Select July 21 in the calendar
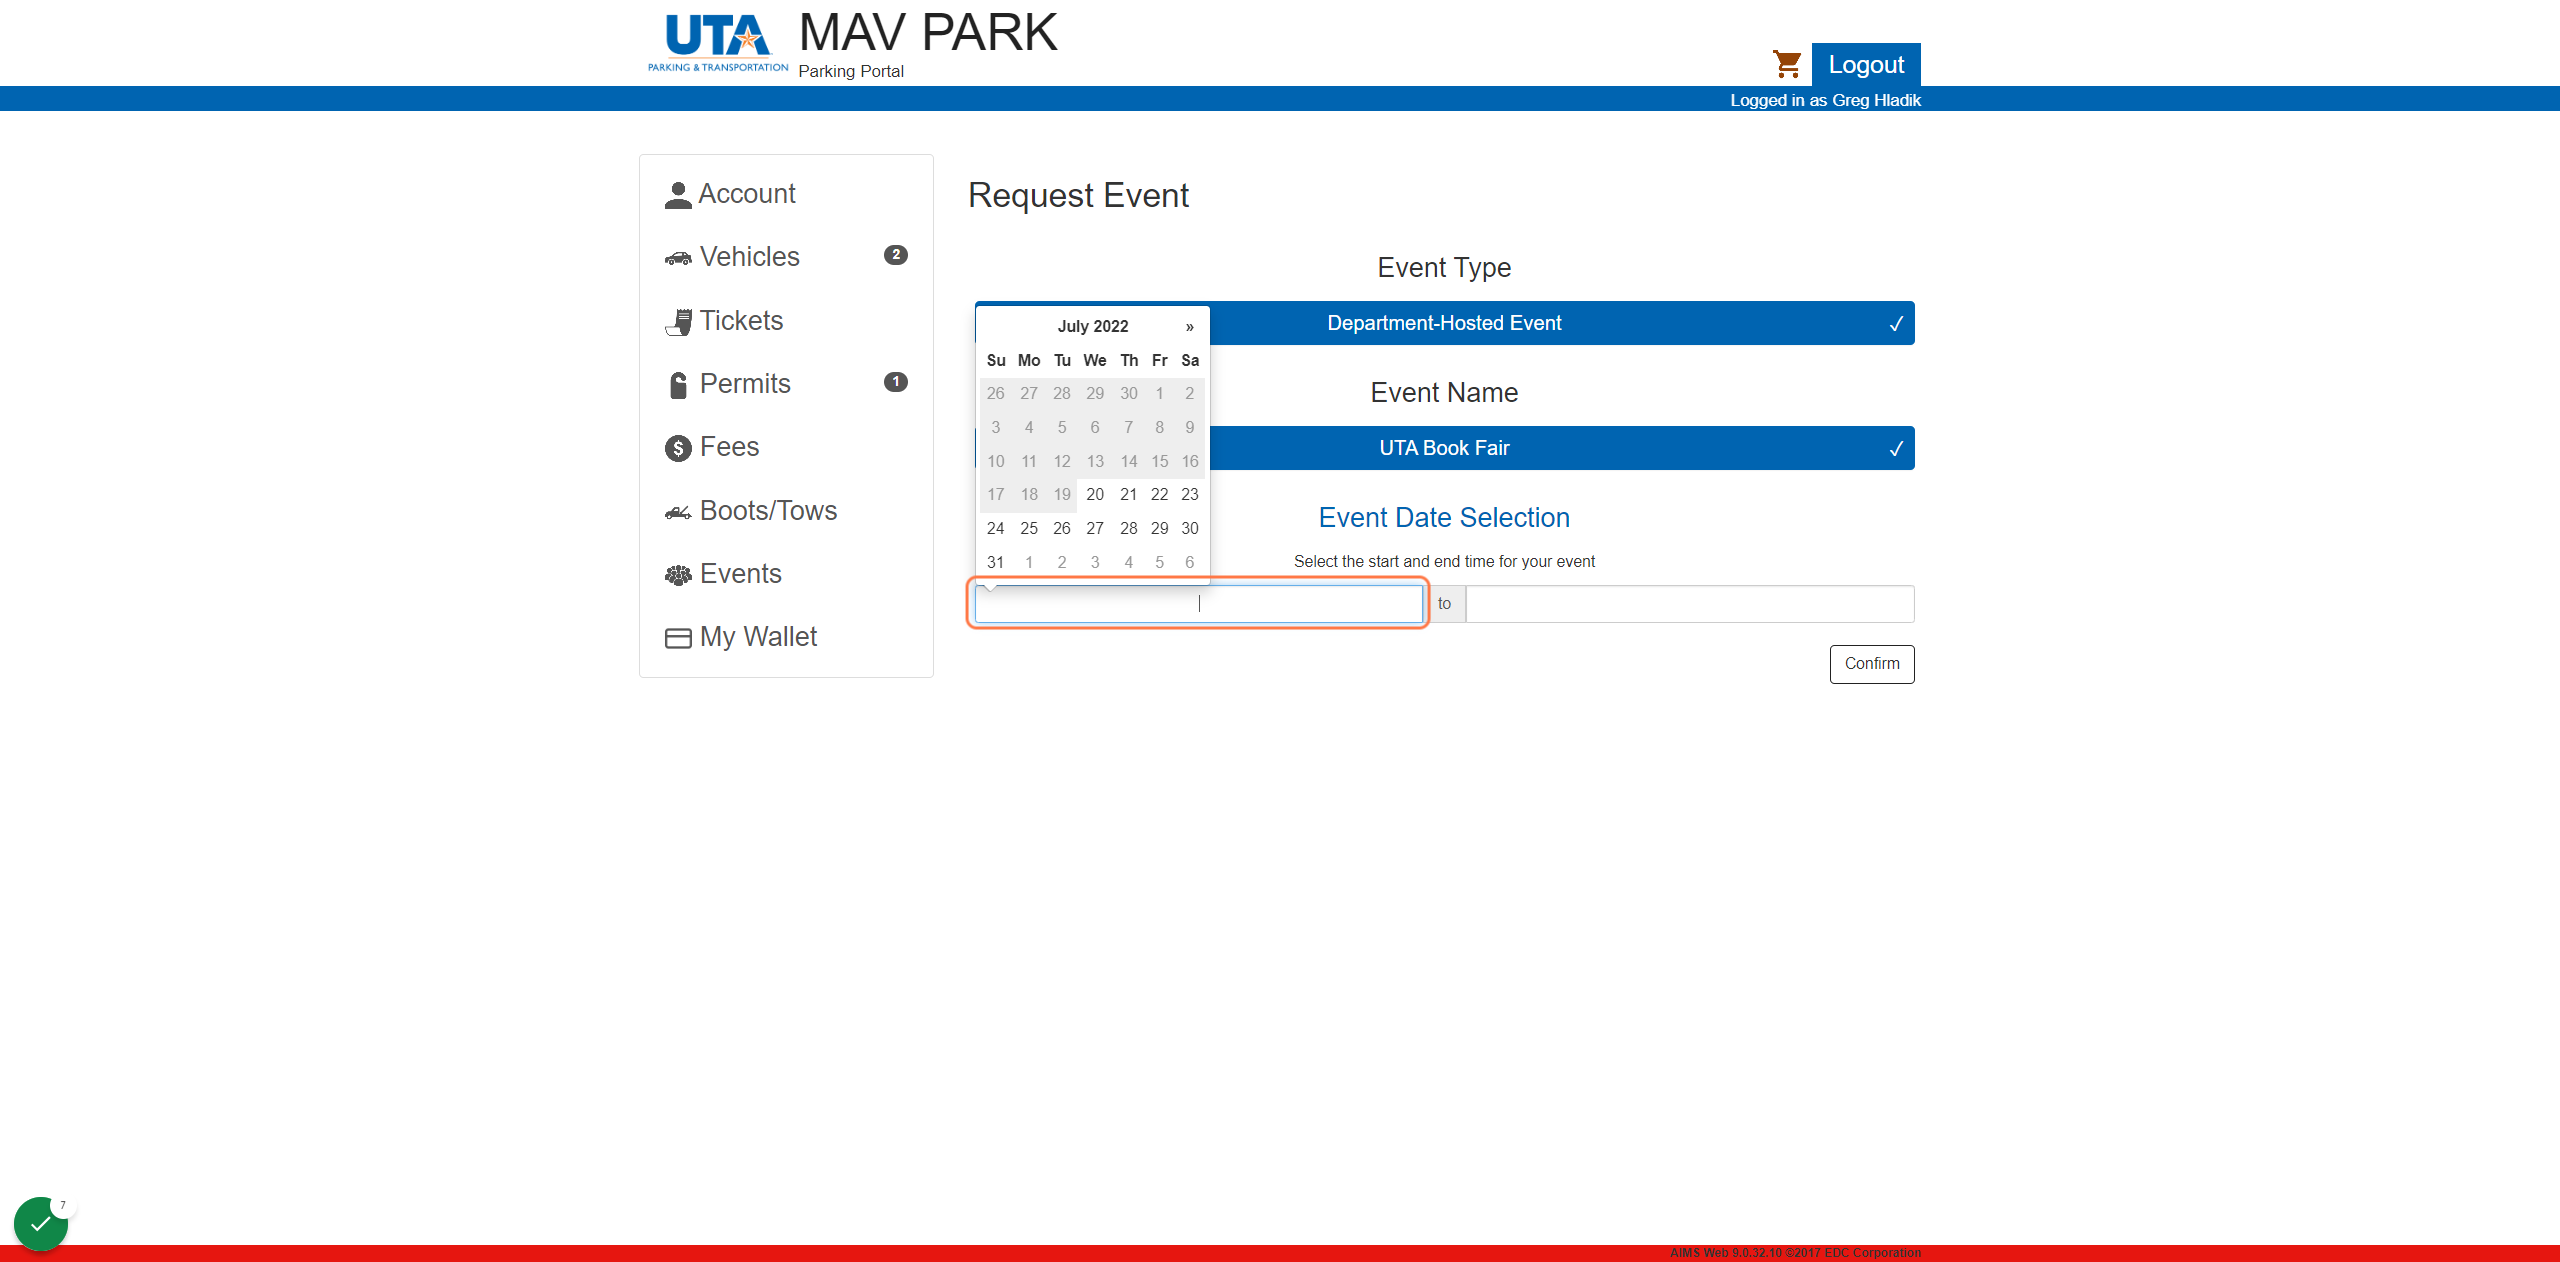 (1128, 494)
